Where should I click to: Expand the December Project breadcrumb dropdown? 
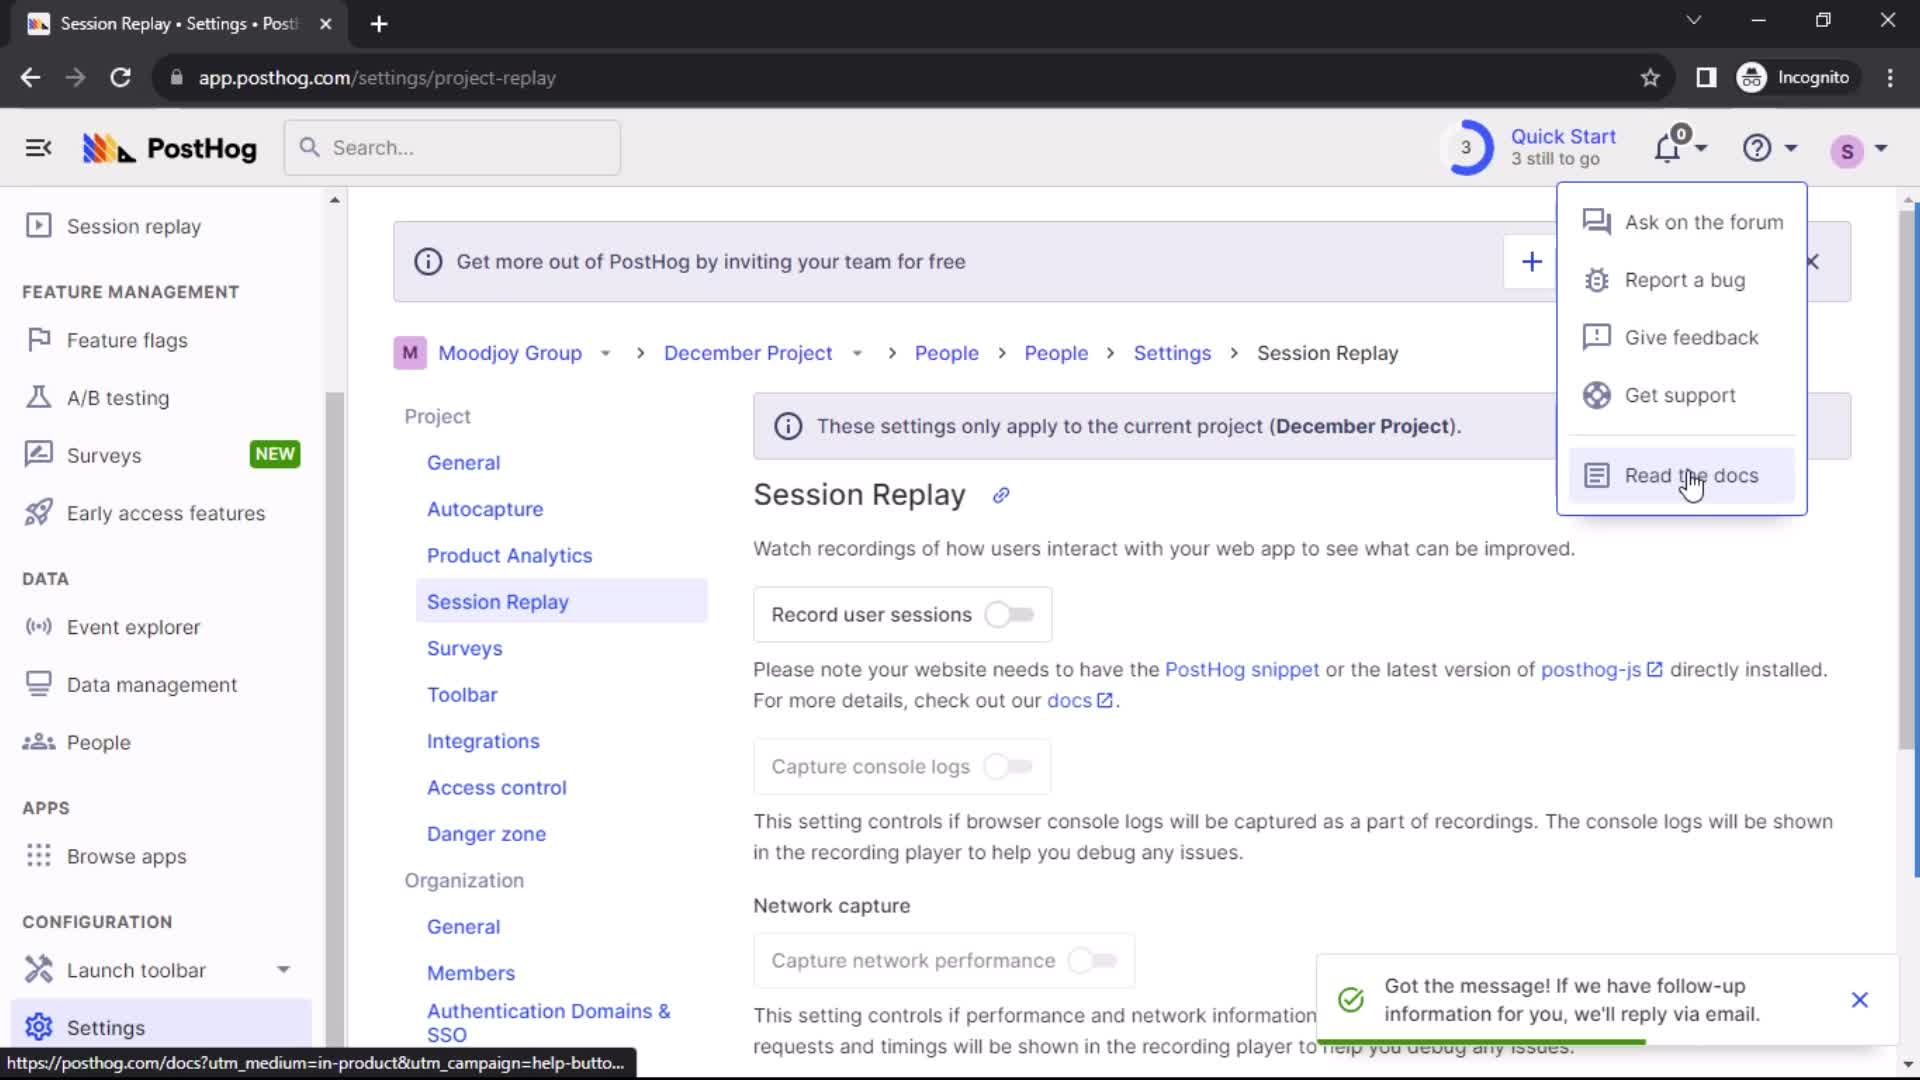(857, 353)
